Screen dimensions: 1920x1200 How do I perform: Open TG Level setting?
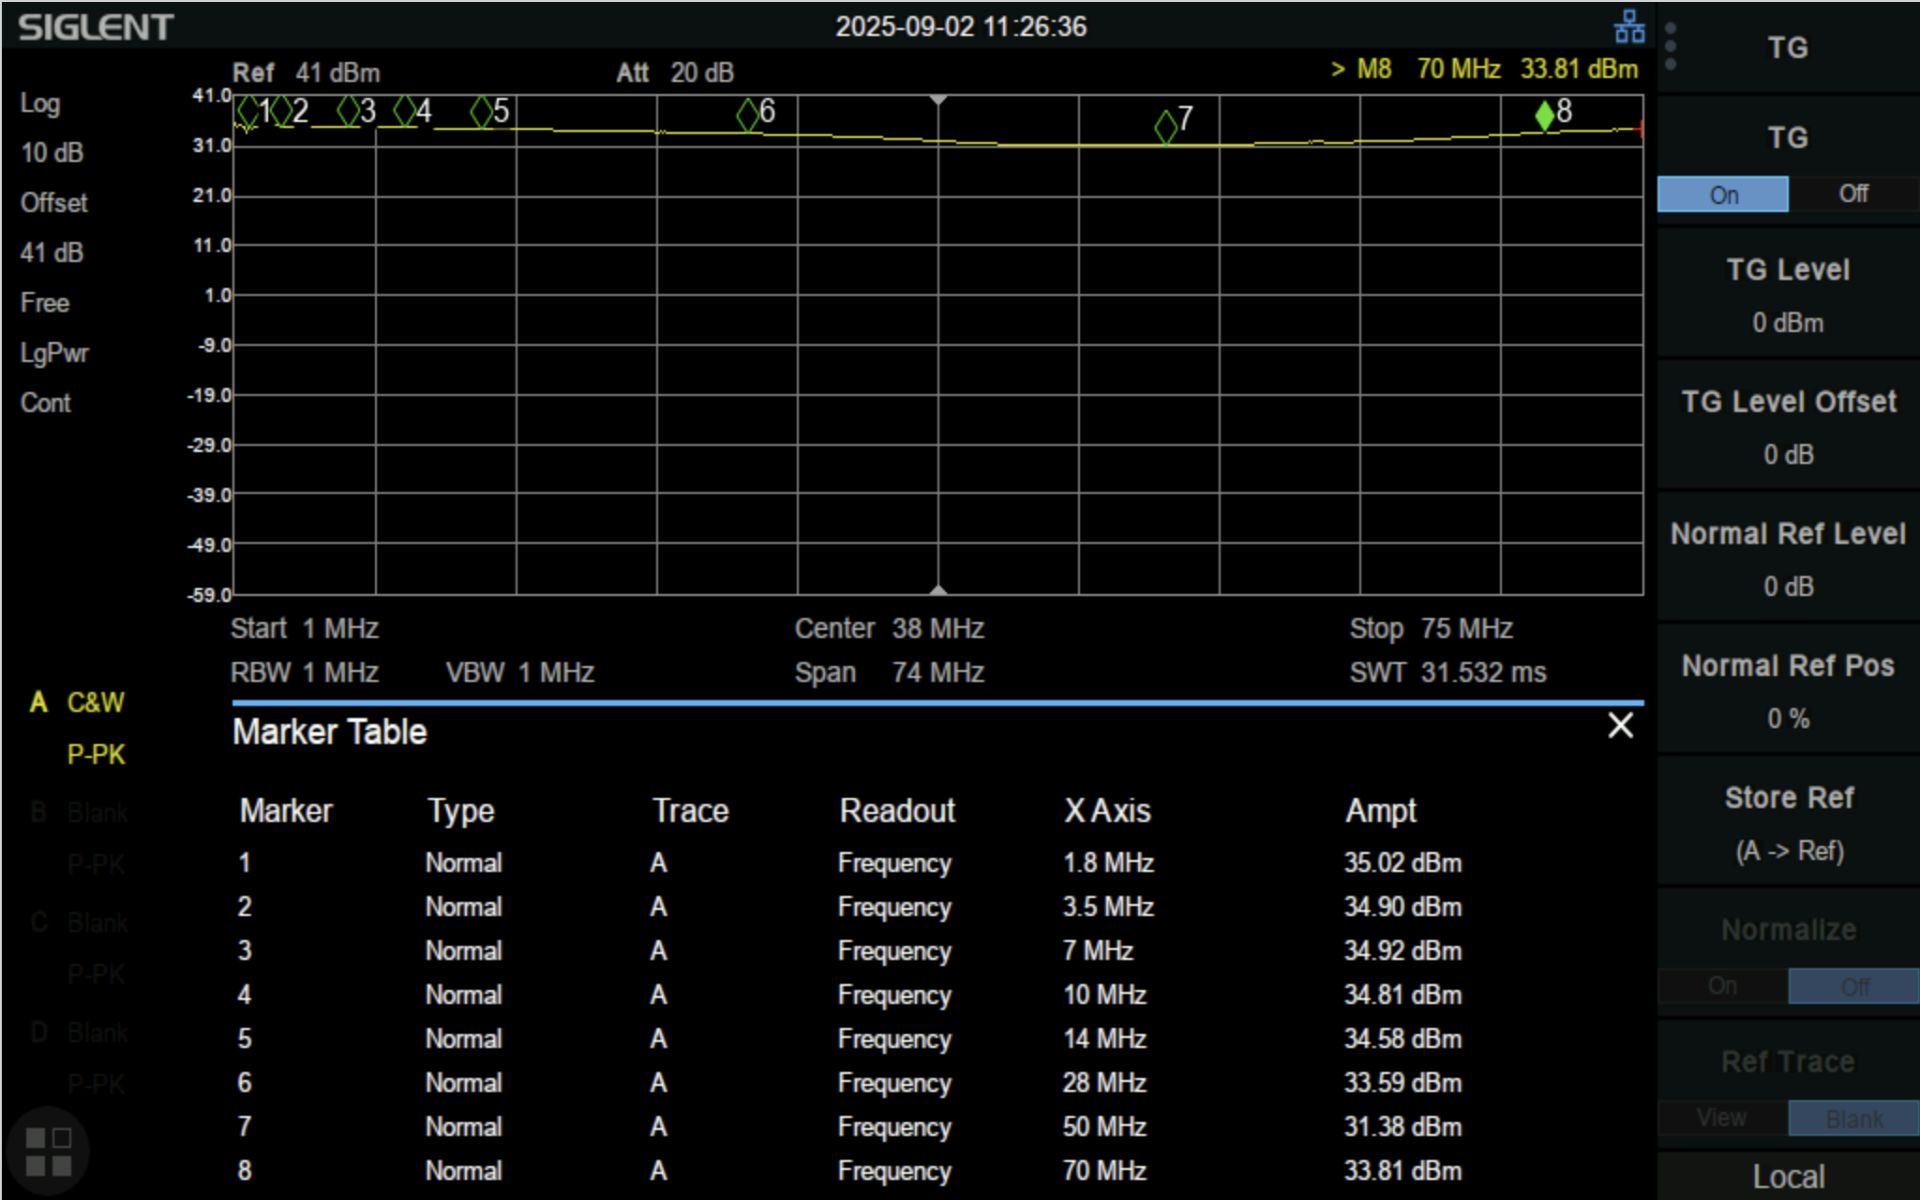point(1788,296)
